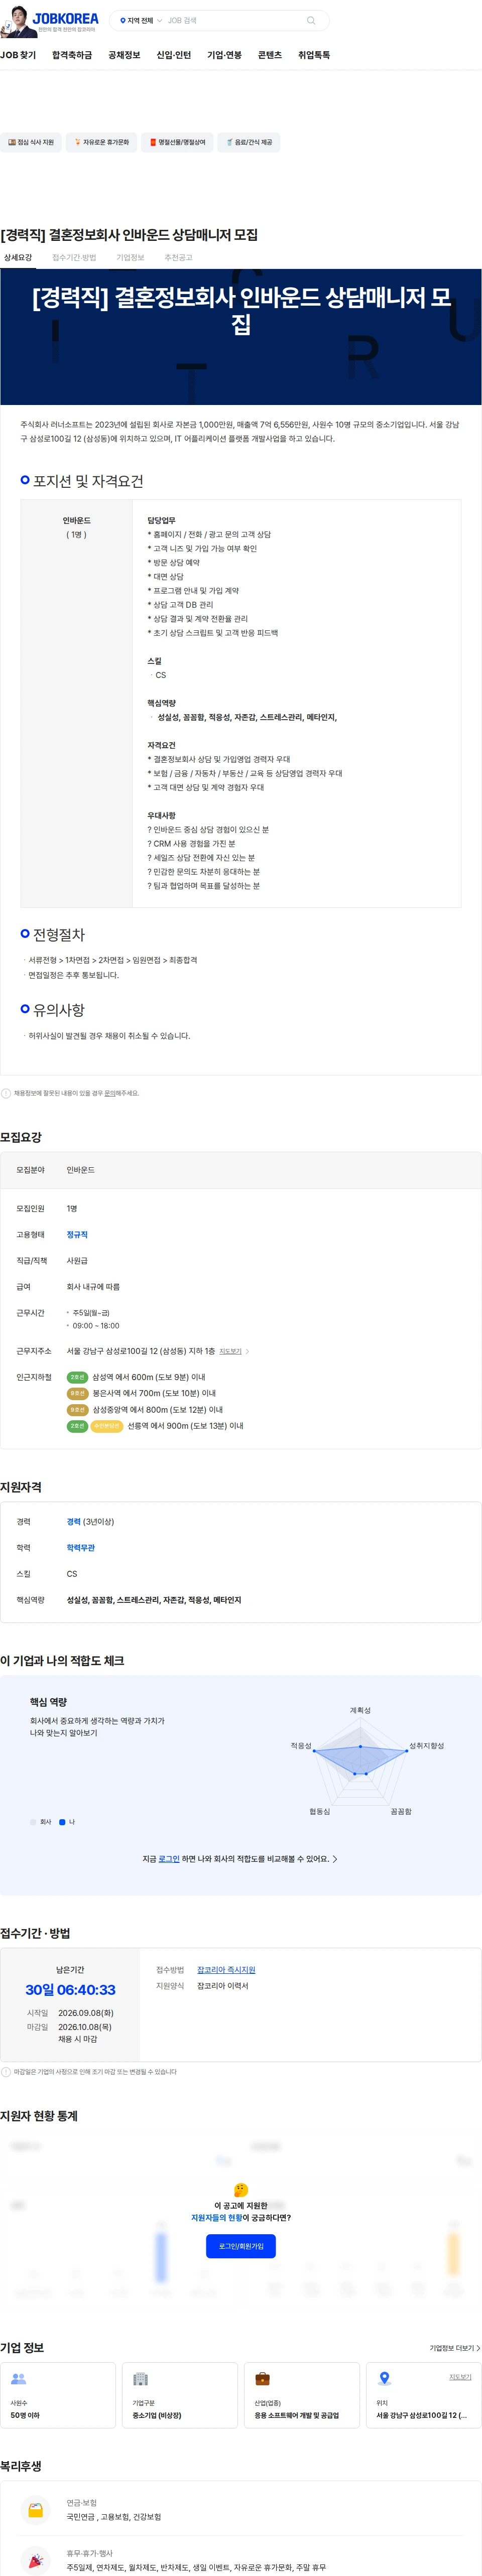Click the 30일 06:40:33 remaining time

point(70,1989)
